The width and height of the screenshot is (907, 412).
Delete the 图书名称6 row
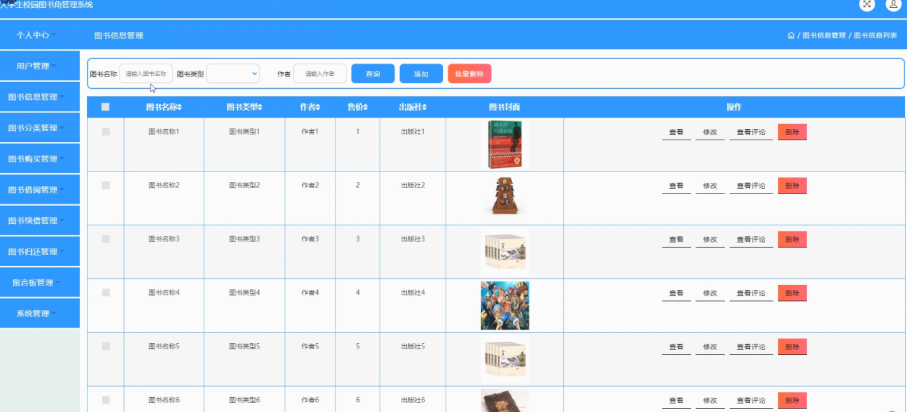pyautogui.click(x=792, y=400)
